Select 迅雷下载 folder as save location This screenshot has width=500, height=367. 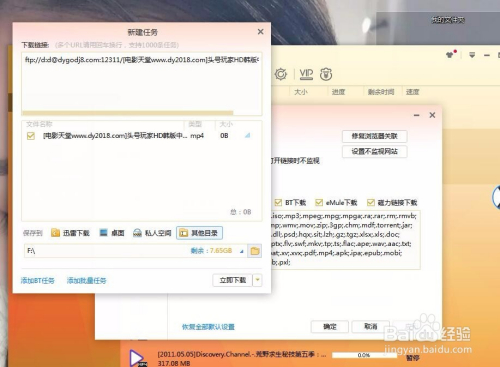(70, 233)
